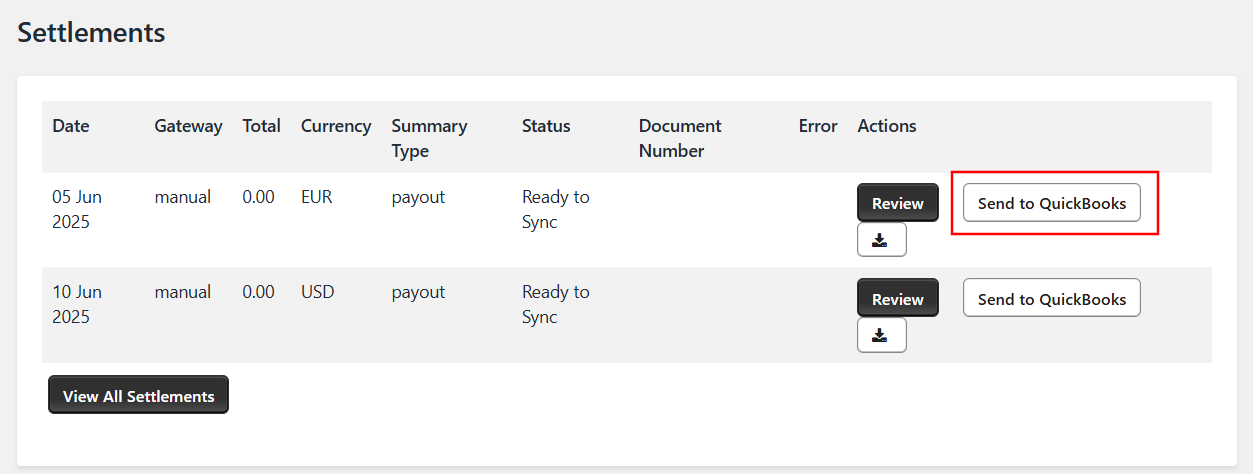Open View All Settlements
This screenshot has height=474, width=1253.
pyautogui.click(x=138, y=395)
